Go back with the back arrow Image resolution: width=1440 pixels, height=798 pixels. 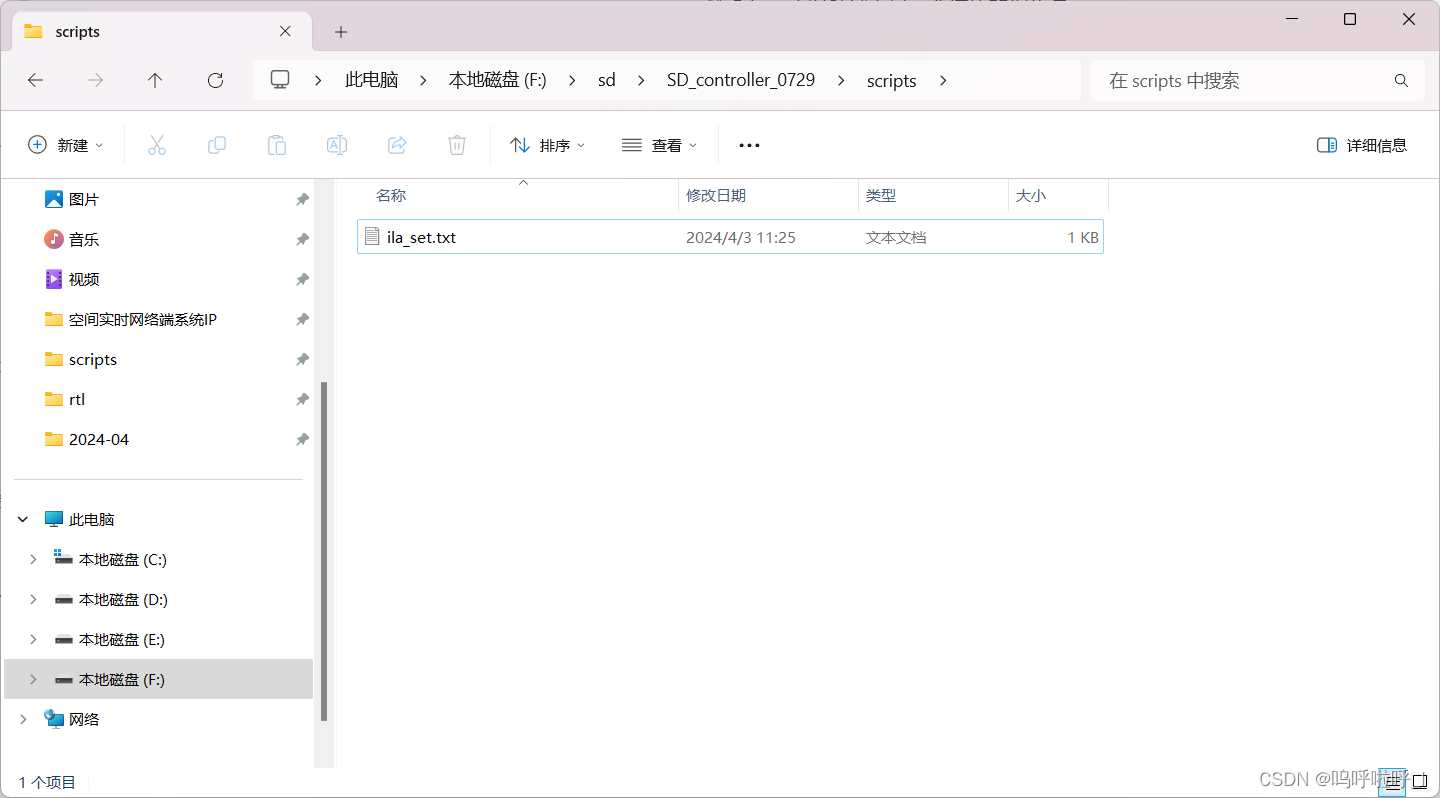click(x=36, y=80)
